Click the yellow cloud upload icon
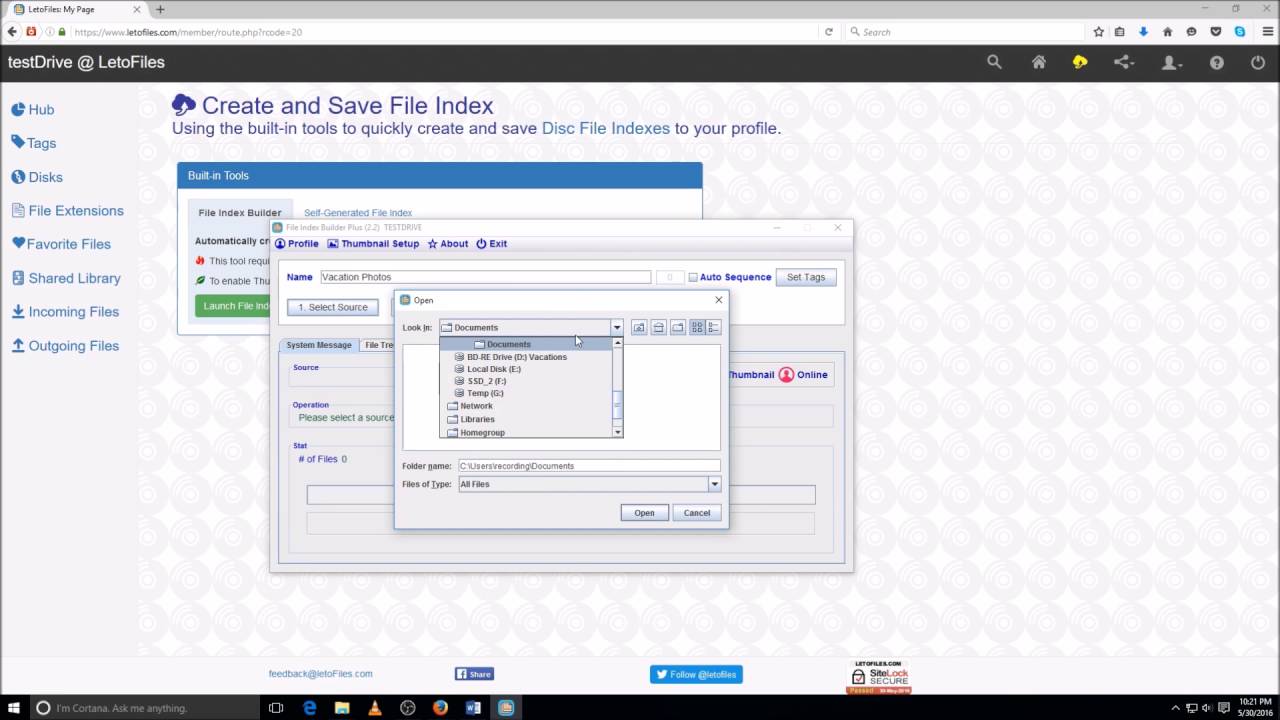 [x=1080, y=62]
